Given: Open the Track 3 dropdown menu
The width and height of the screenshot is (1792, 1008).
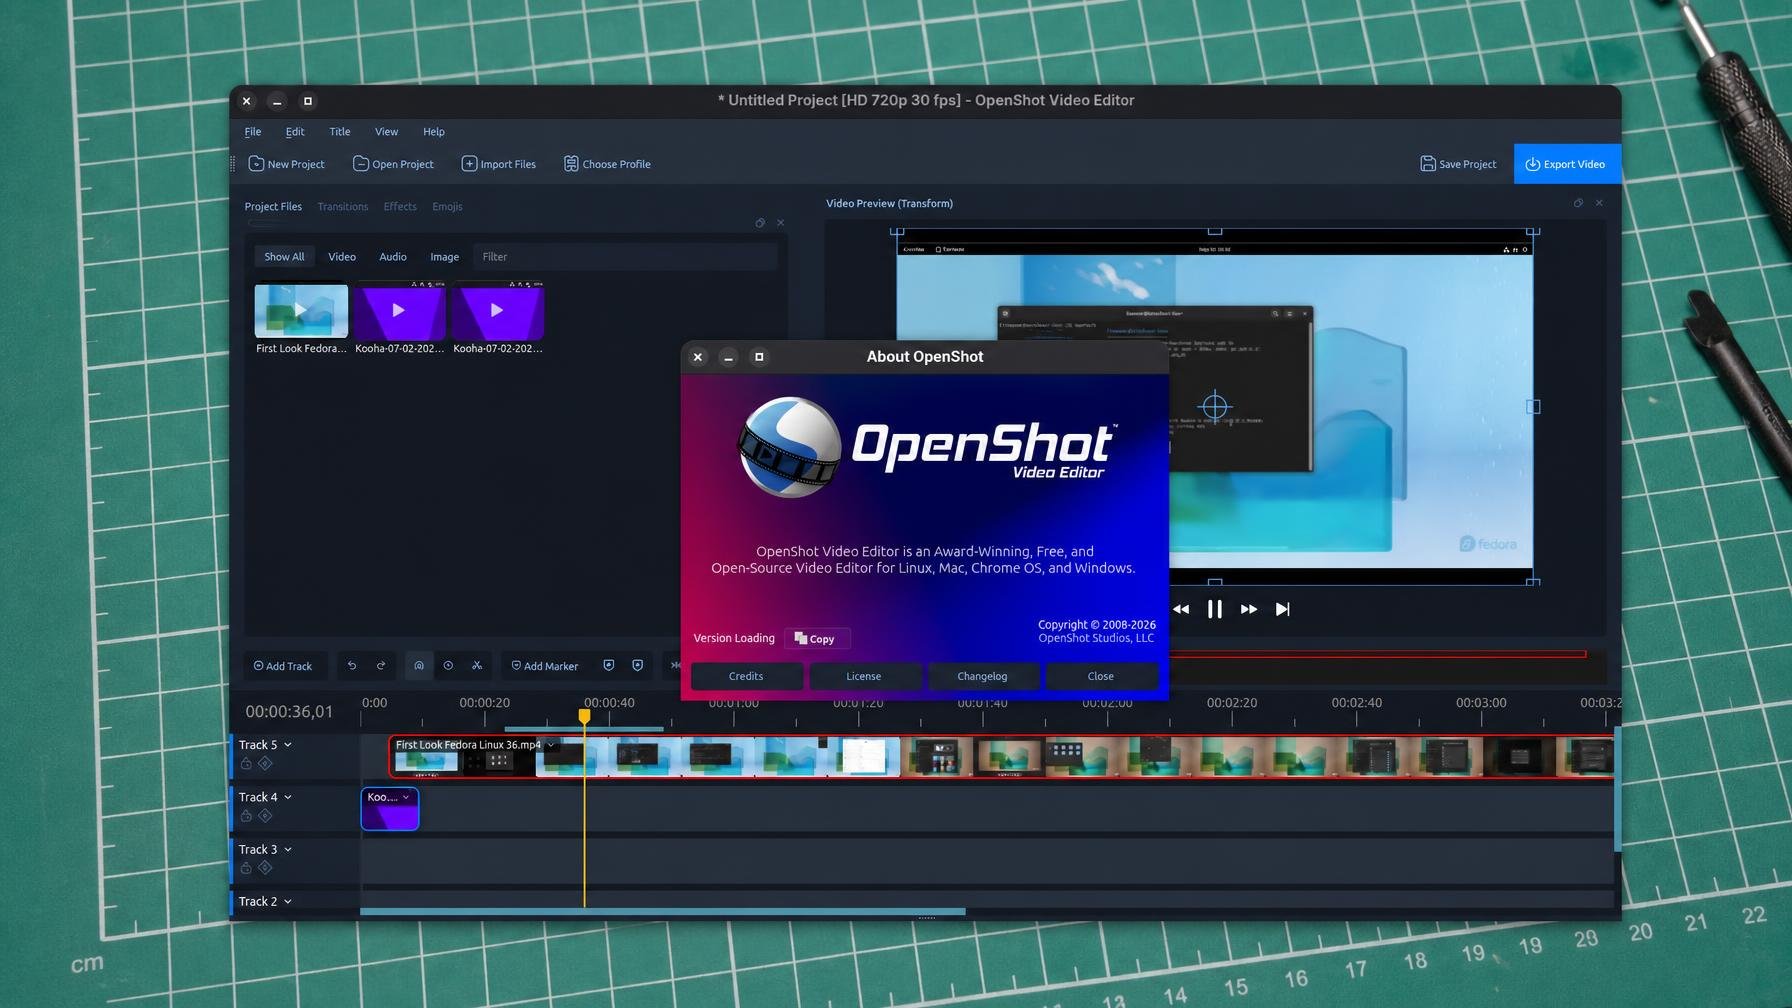Looking at the screenshot, I should (288, 849).
